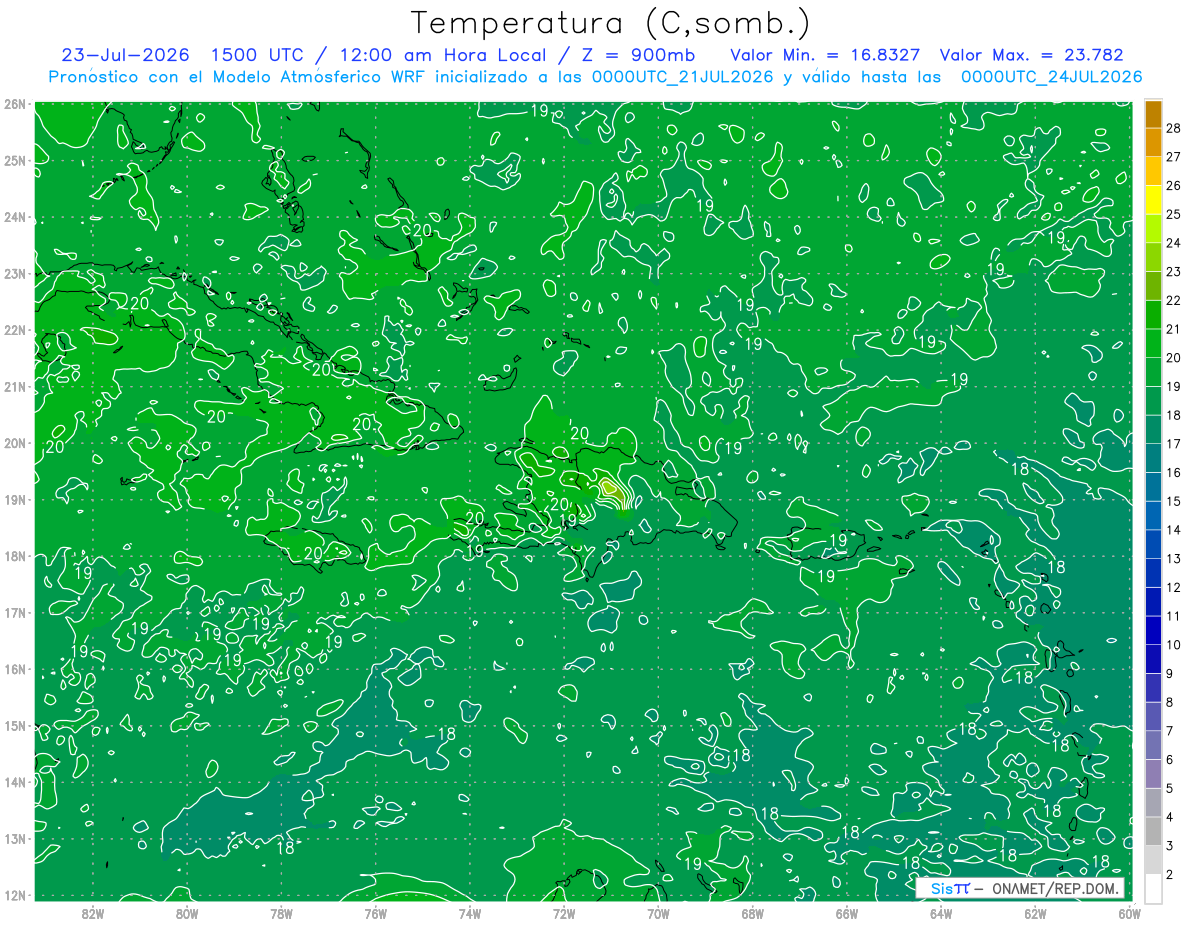Click the '22N' latitude axis label
The height and width of the screenshot is (927, 1200).
[x=14, y=330]
